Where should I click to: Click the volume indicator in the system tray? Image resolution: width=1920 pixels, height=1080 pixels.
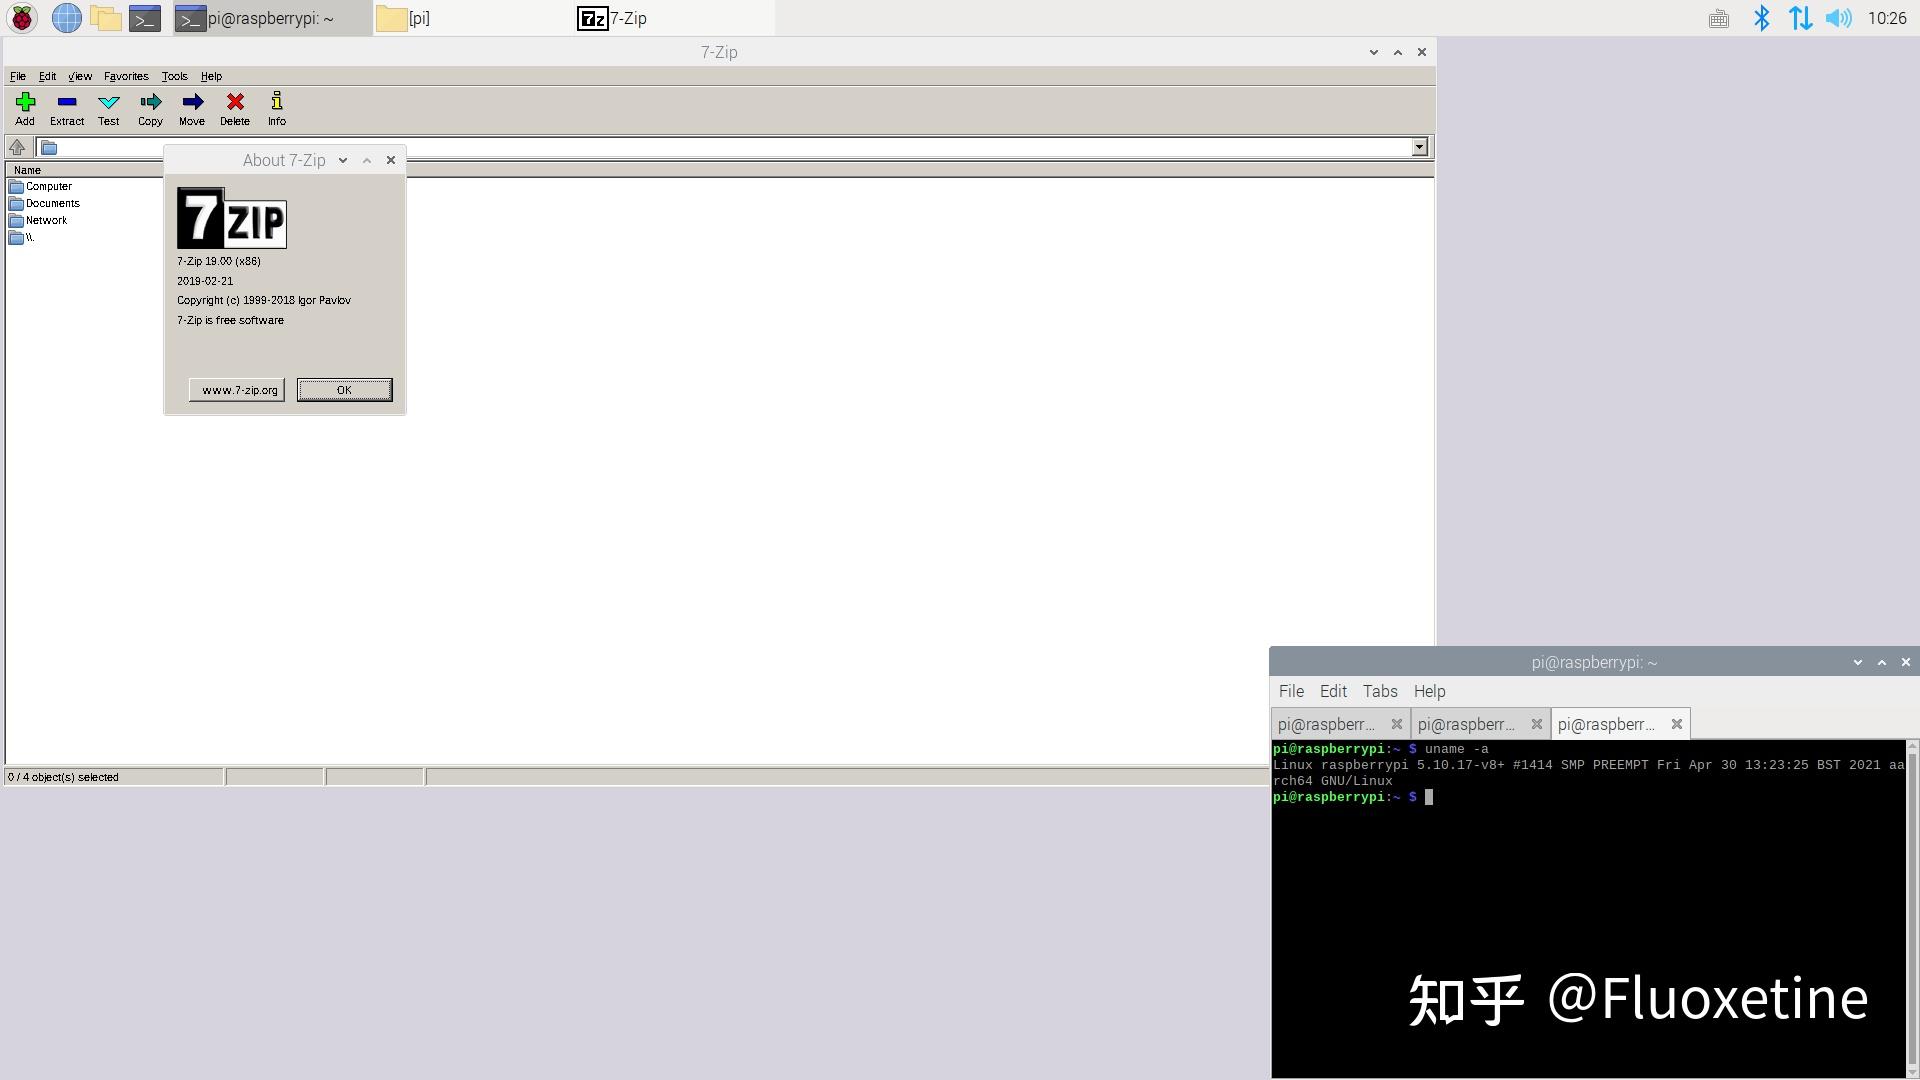(1840, 17)
